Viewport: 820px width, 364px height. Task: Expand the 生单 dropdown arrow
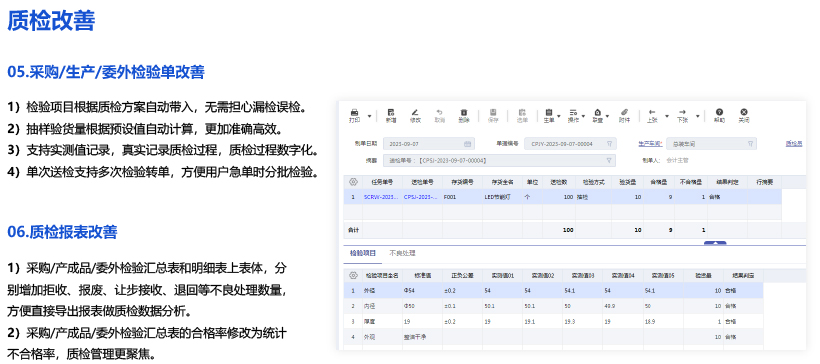559,116
